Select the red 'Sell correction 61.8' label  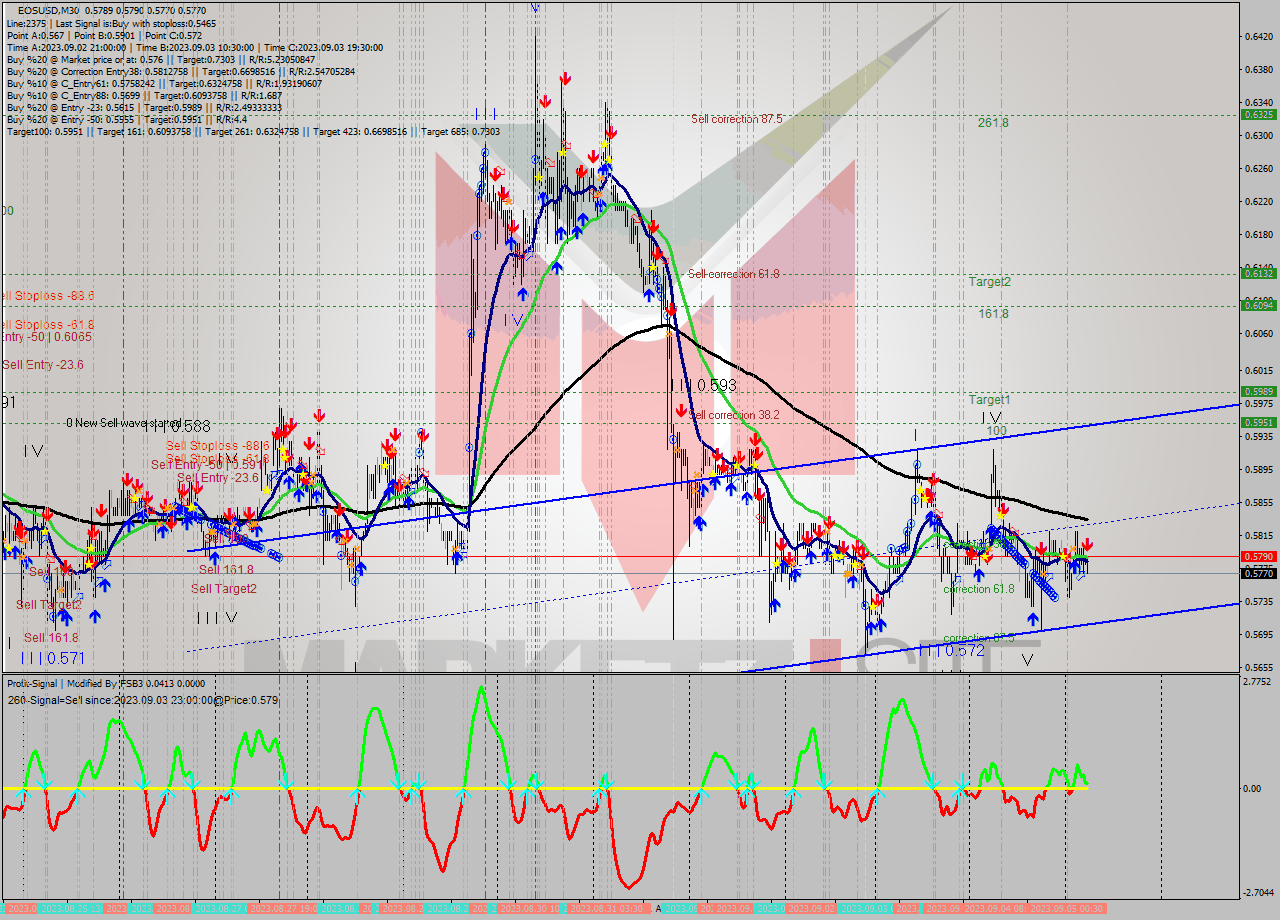point(733,273)
